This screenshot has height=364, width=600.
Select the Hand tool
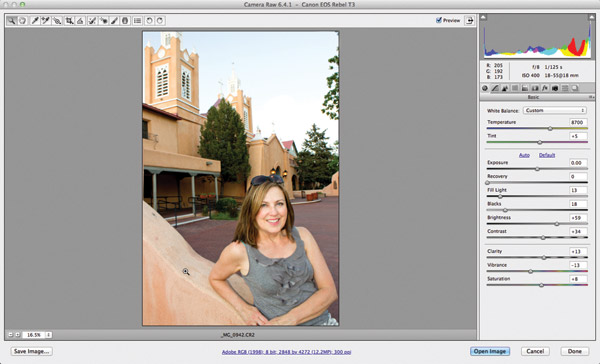pos(23,21)
